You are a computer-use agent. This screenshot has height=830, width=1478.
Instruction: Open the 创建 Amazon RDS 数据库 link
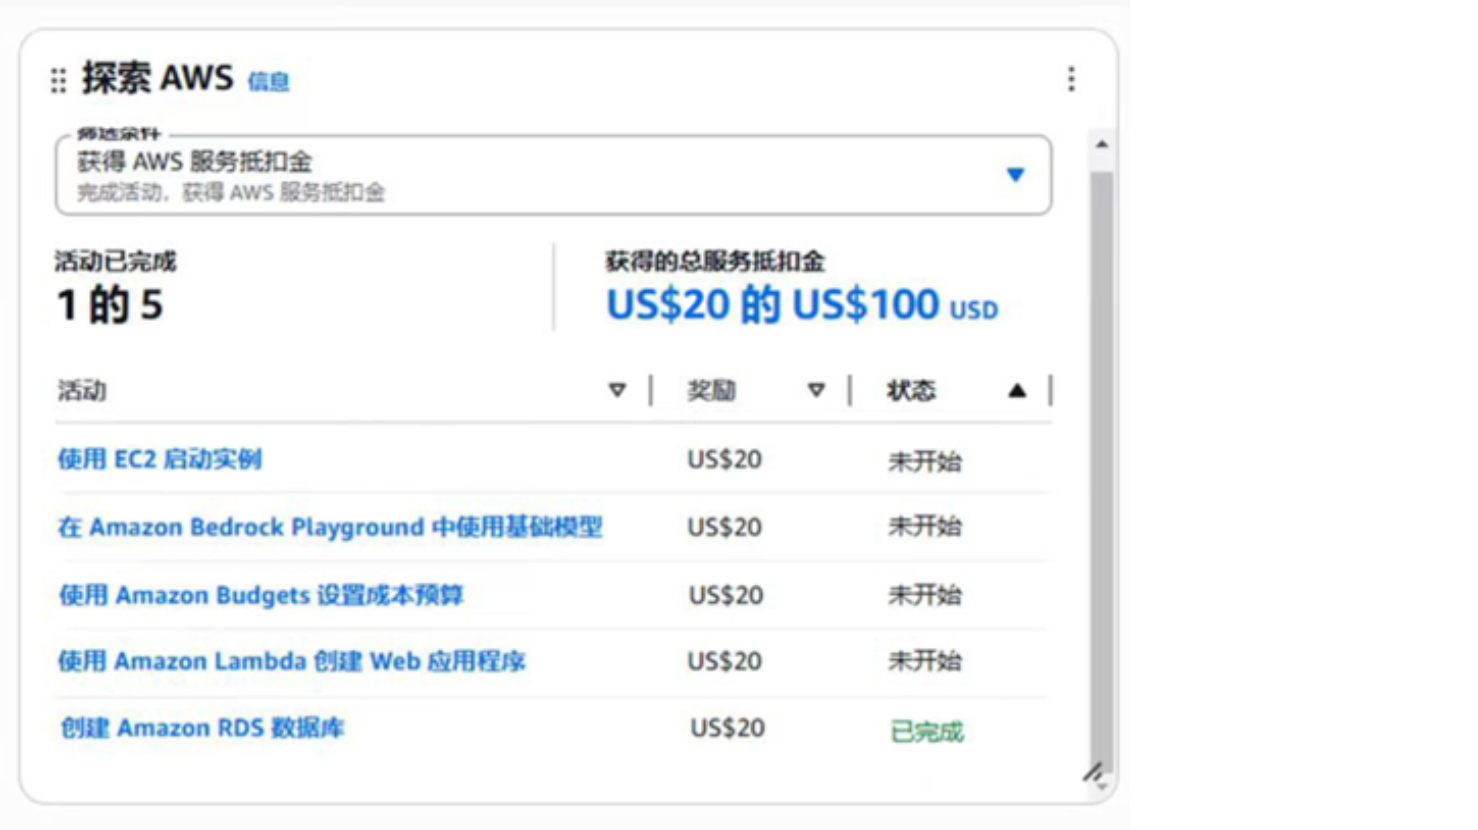click(202, 728)
